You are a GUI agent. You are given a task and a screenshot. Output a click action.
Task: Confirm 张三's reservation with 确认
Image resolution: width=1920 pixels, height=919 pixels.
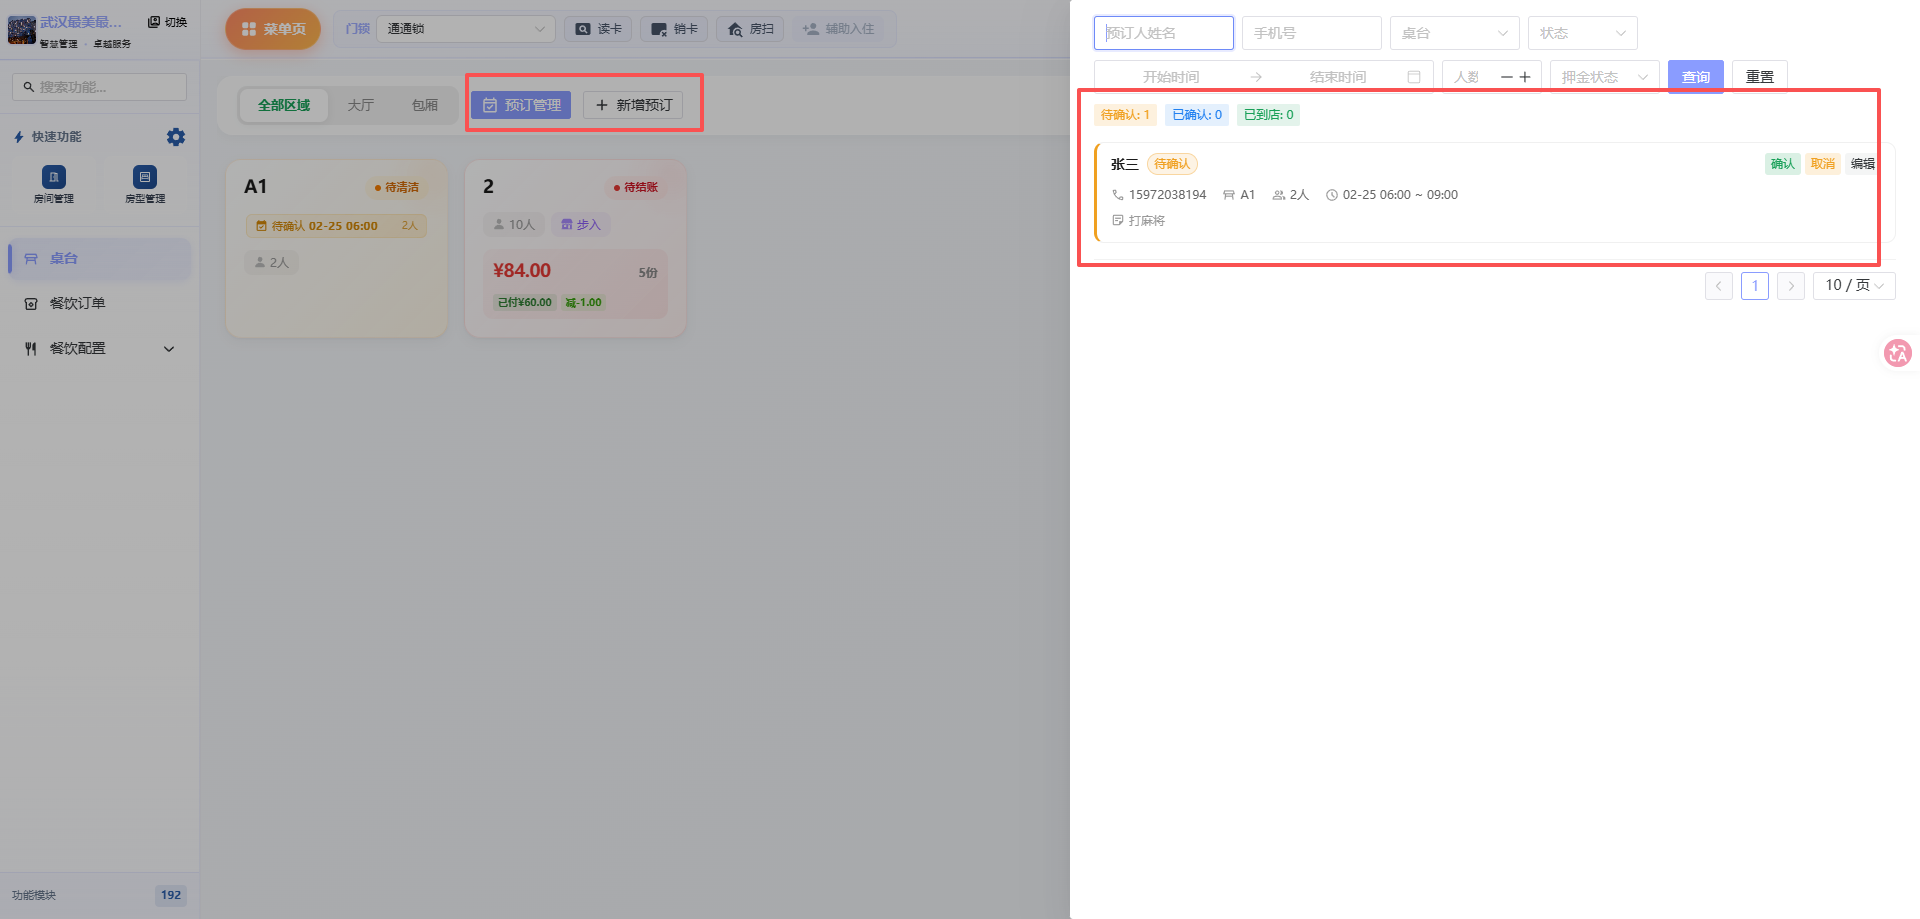[1782, 164]
